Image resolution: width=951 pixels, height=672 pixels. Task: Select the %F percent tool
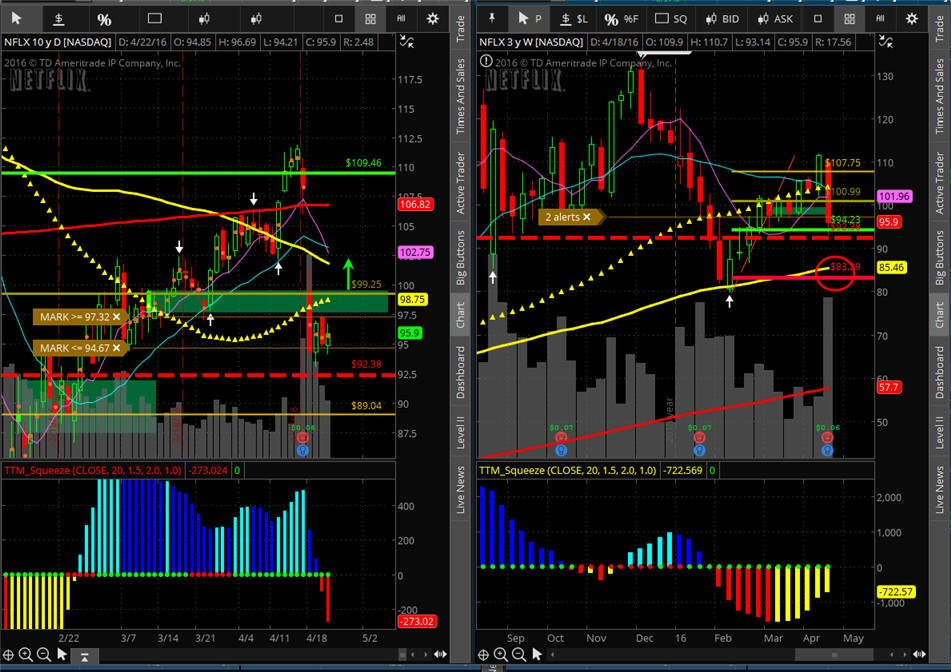[622, 19]
